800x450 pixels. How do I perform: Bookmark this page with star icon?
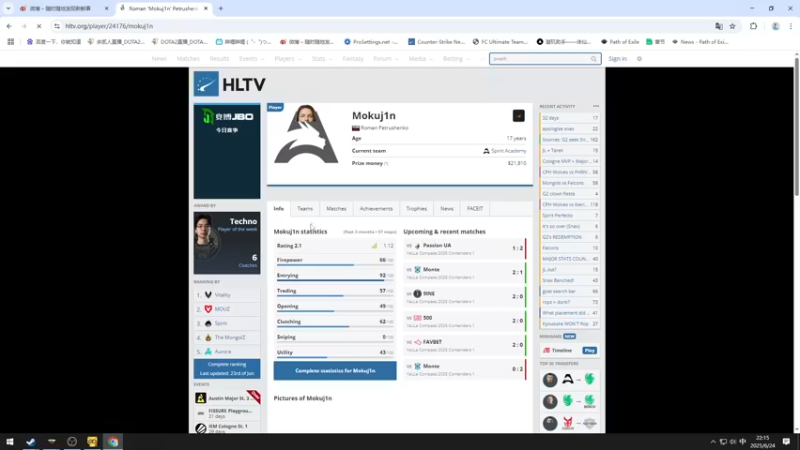point(733,26)
